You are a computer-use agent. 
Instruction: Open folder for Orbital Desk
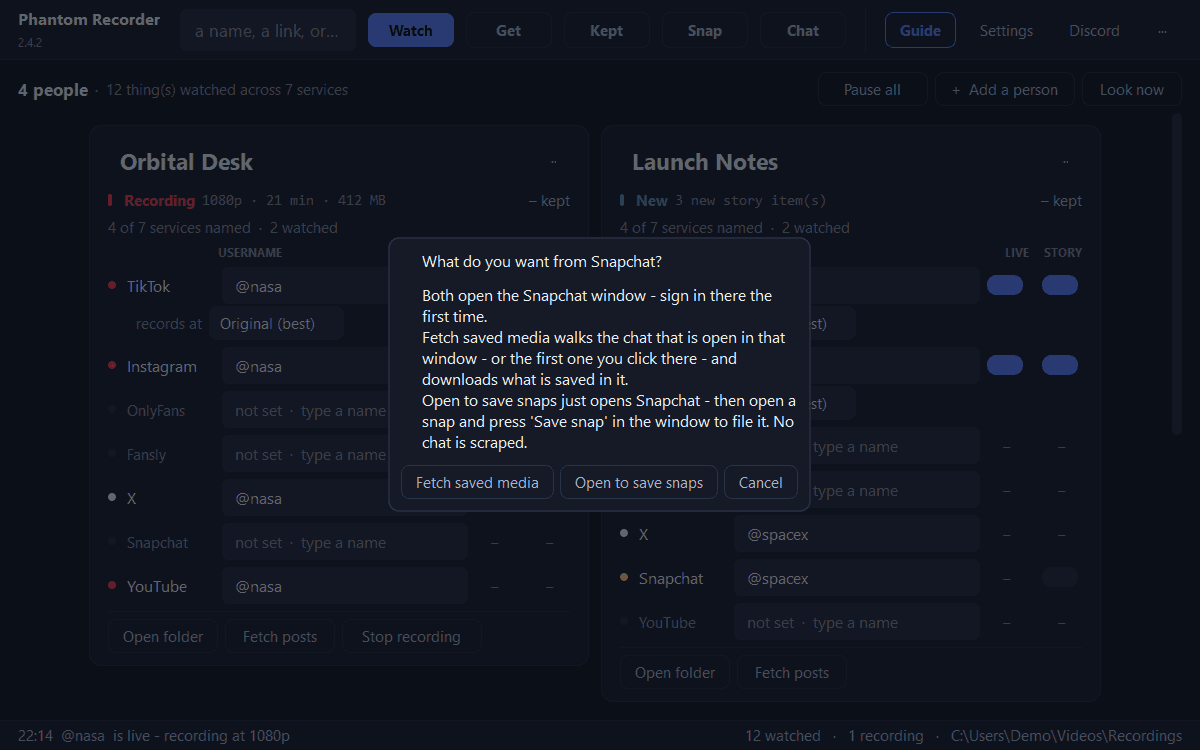[163, 637]
